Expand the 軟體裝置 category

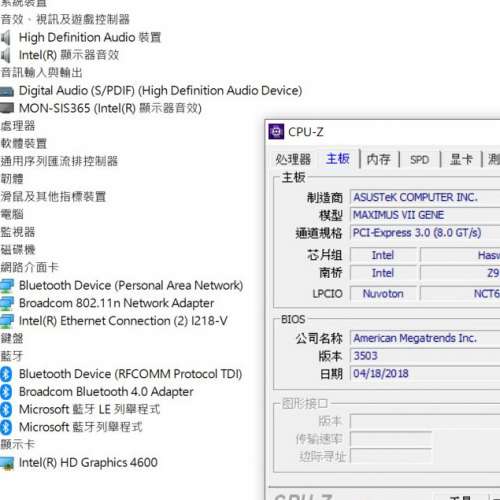coord(24,144)
